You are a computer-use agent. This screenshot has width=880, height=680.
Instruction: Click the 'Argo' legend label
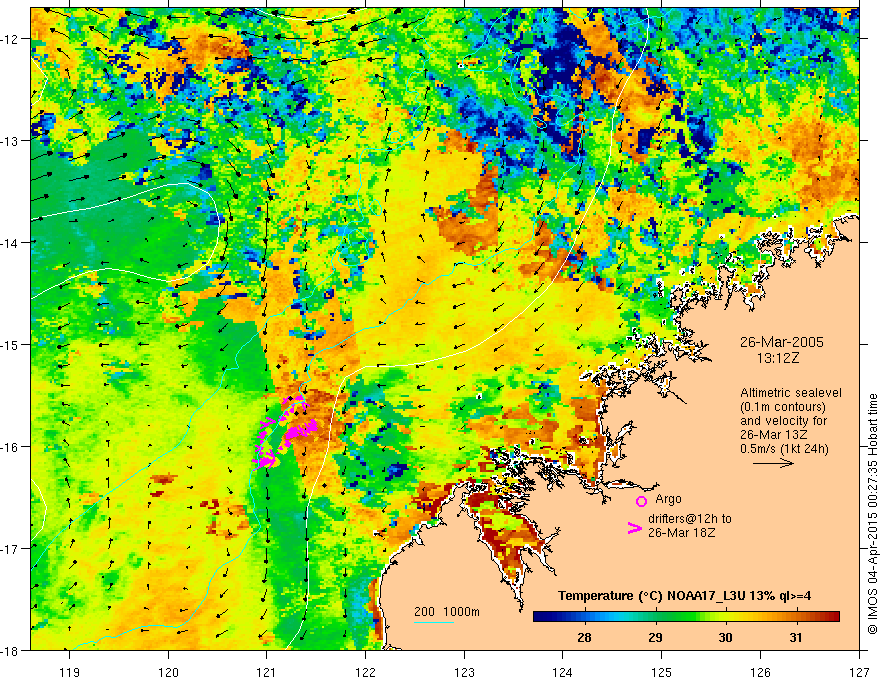[x=668, y=499]
